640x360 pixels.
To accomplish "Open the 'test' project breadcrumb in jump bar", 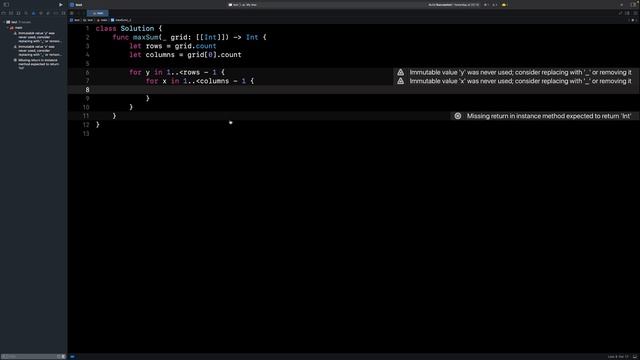I will click(75, 20).
